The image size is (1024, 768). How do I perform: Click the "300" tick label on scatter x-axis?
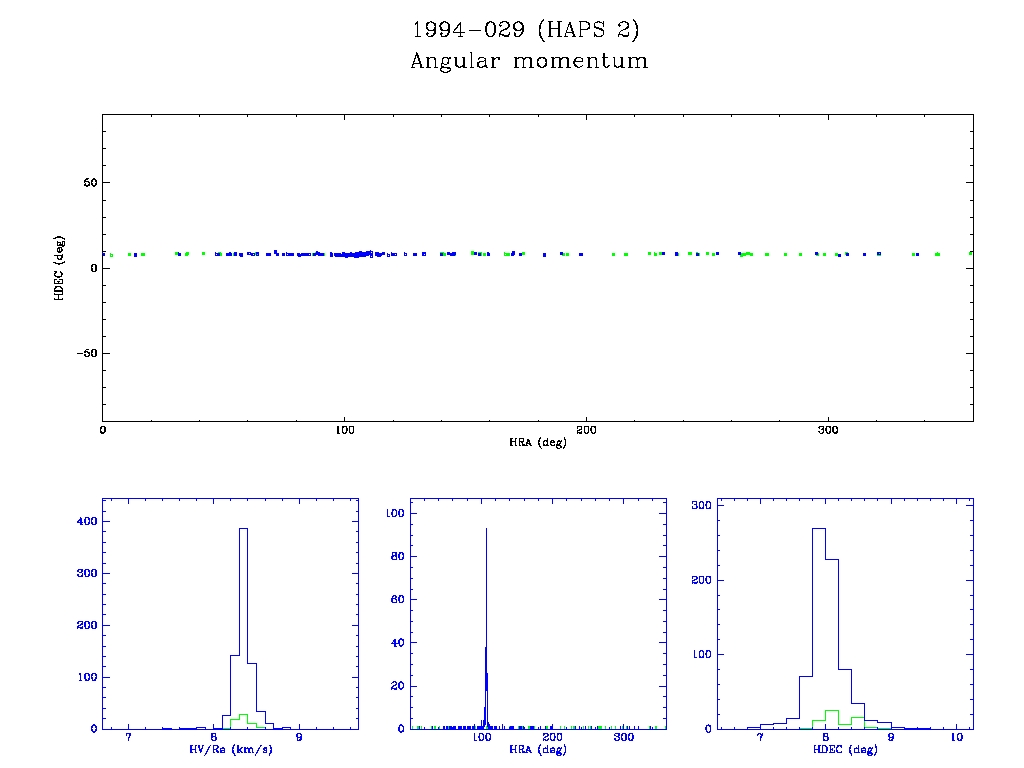coord(828,430)
